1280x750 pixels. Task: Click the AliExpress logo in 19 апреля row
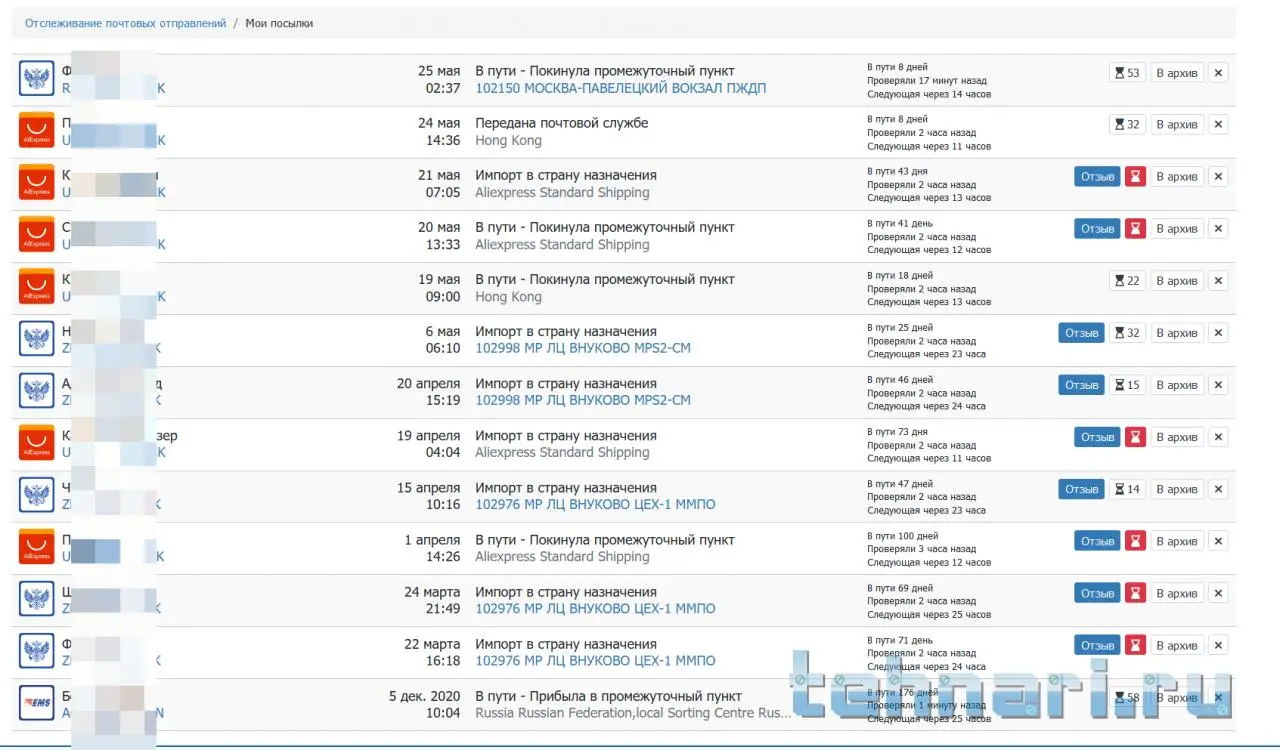click(37, 443)
